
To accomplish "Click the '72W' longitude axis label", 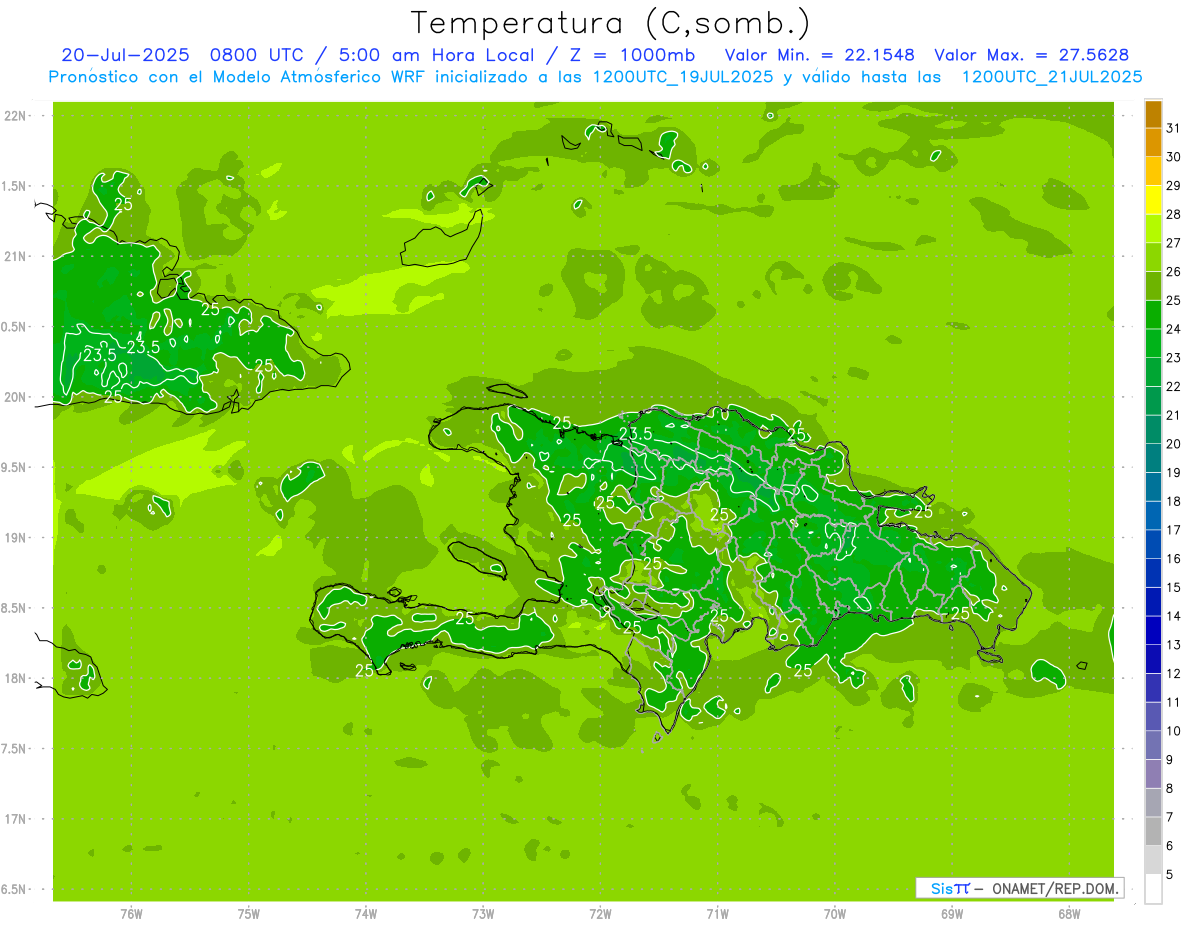I will click(600, 914).
